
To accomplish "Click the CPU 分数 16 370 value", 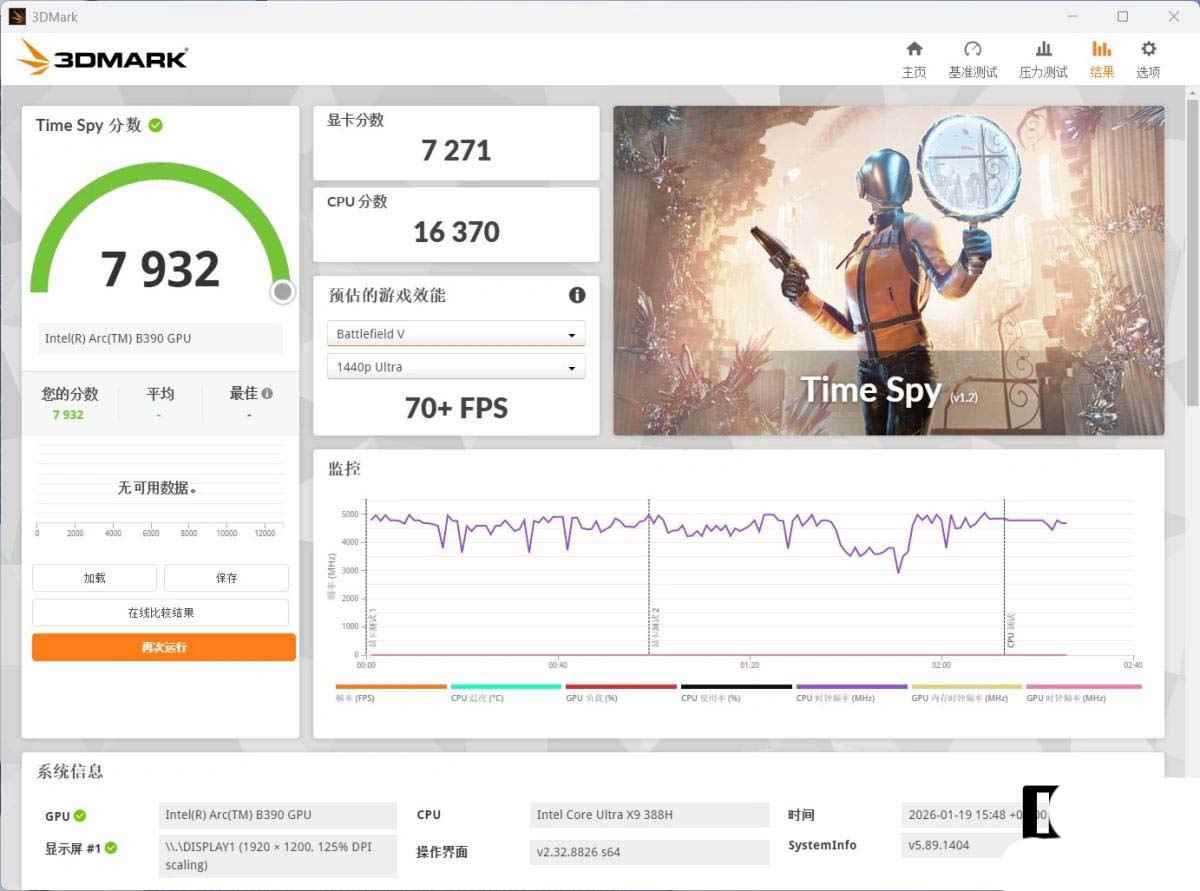I will click(x=456, y=232).
